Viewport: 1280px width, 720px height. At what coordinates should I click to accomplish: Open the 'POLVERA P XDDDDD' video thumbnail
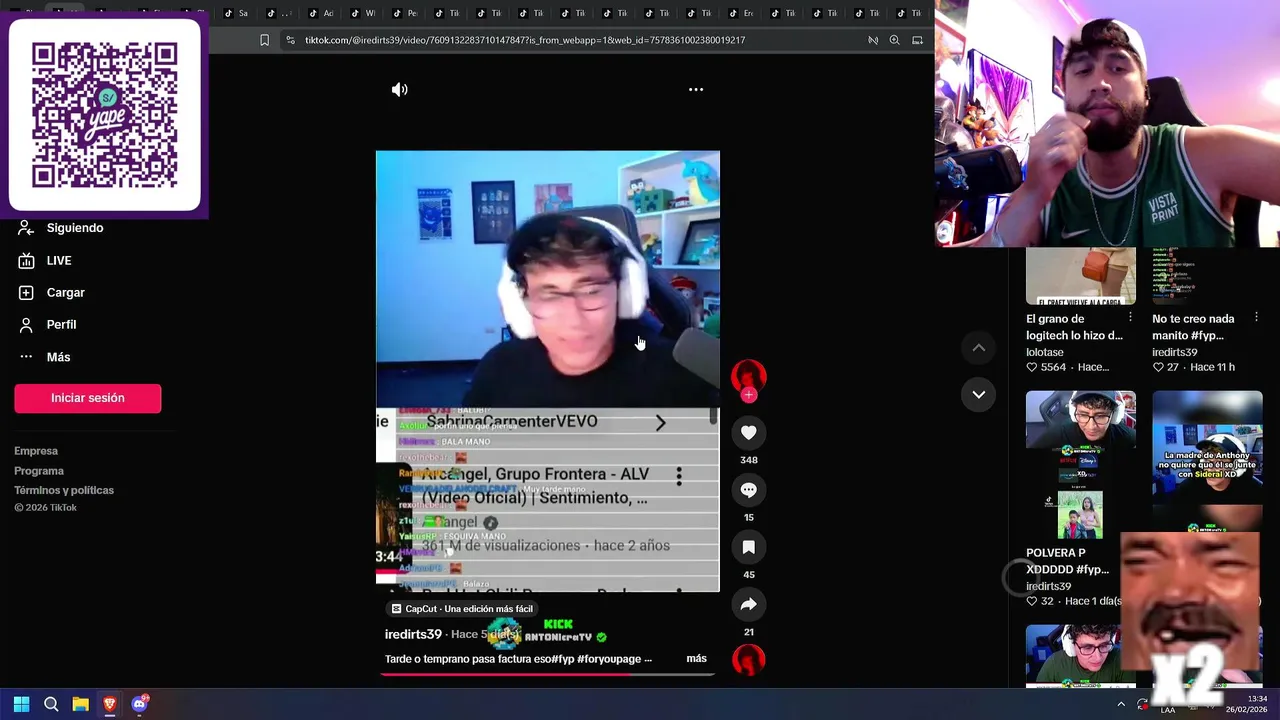click(1081, 465)
